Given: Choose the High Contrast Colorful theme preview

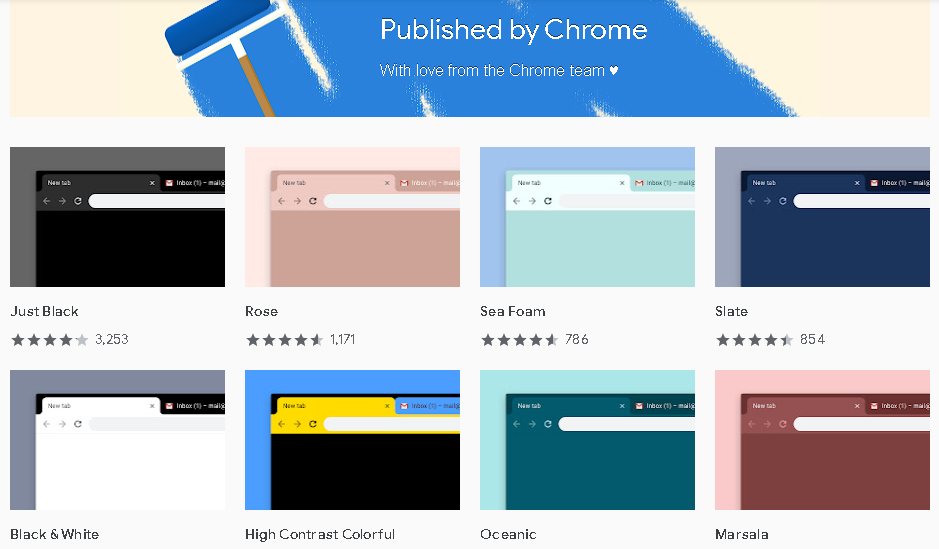Looking at the screenshot, I should pyautogui.click(x=352, y=440).
